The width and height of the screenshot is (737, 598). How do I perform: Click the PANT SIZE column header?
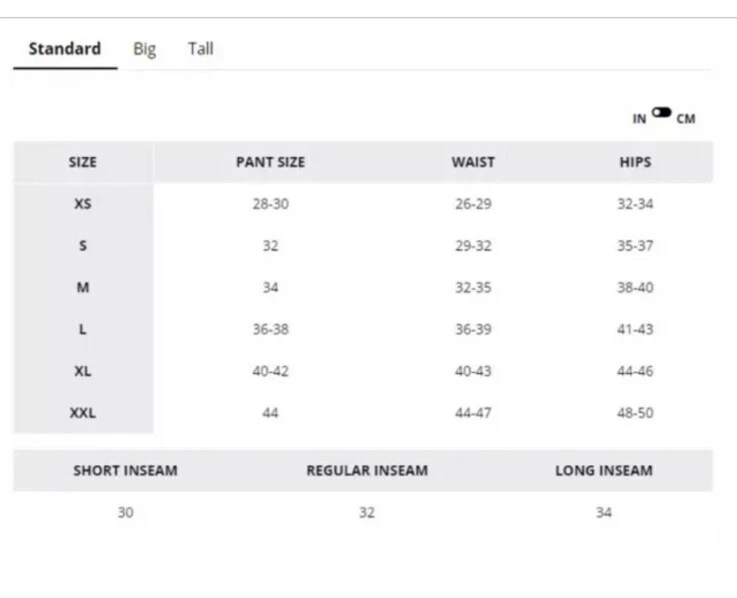click(x=270, y=162)
